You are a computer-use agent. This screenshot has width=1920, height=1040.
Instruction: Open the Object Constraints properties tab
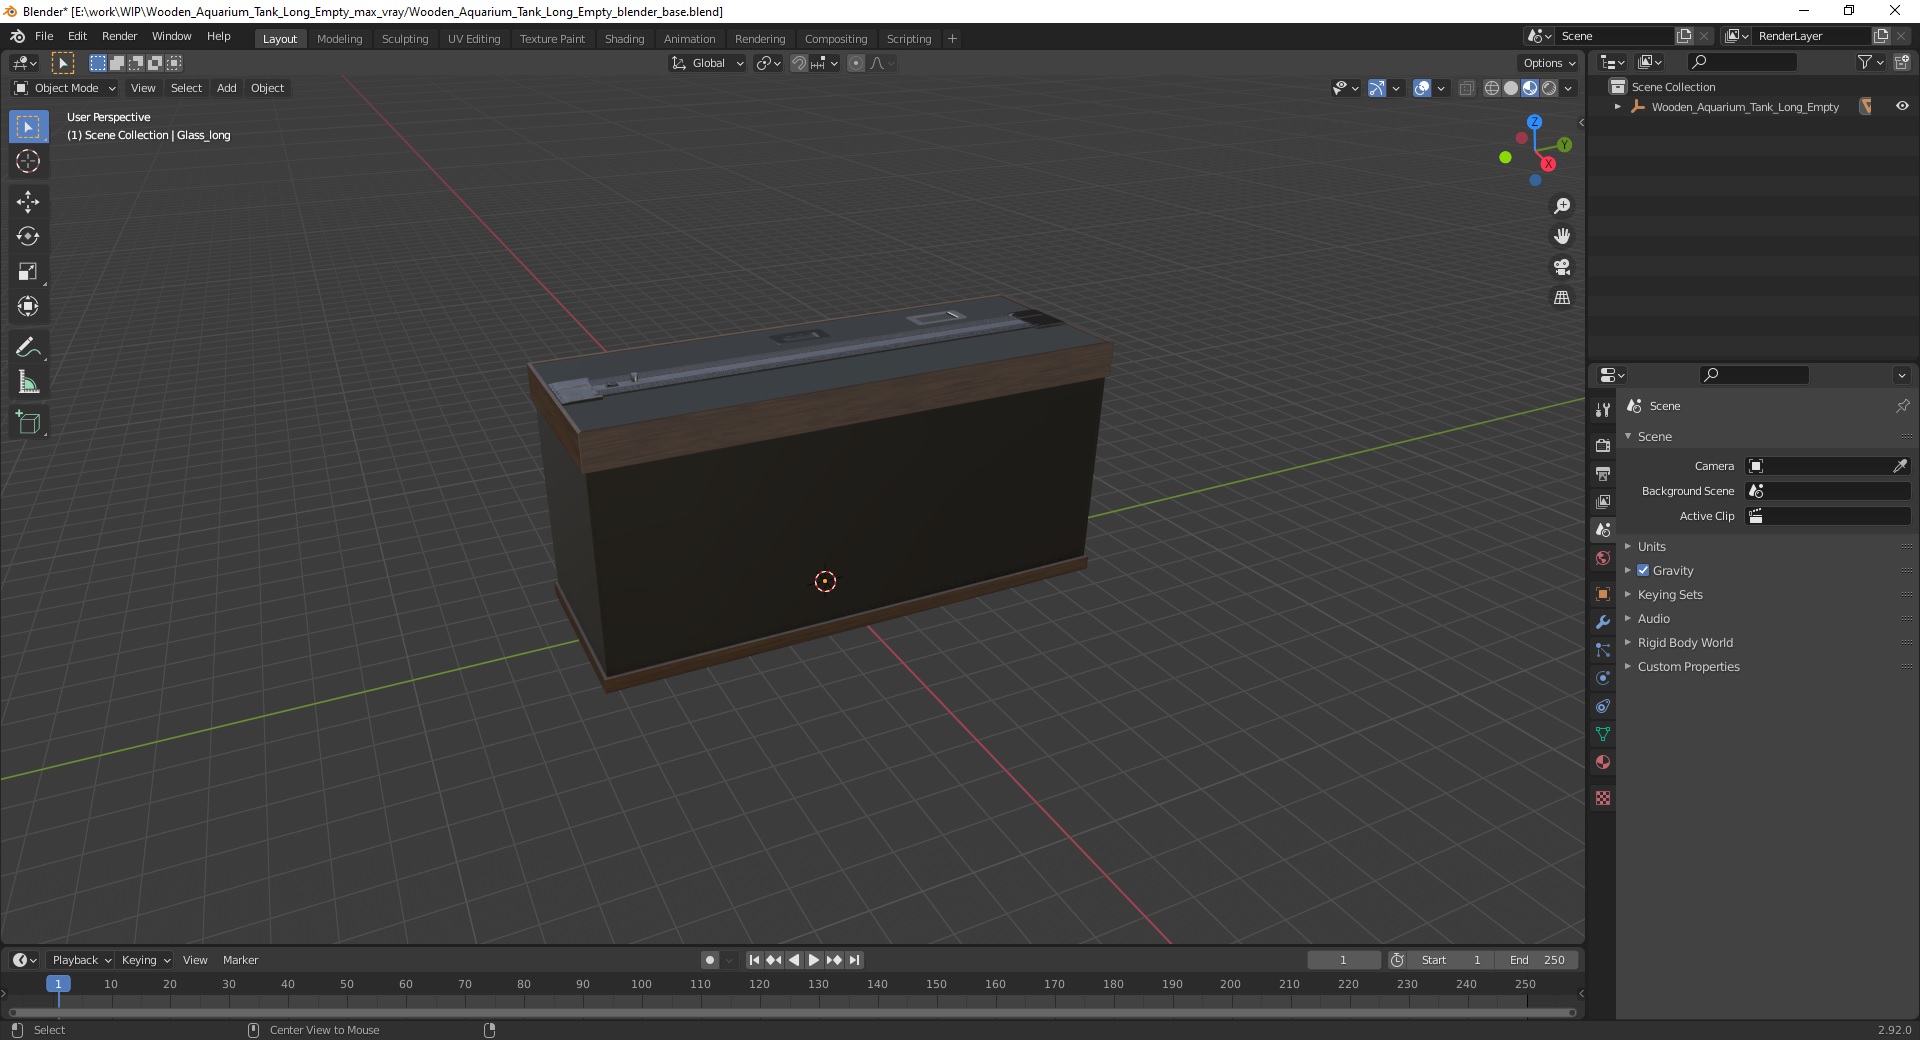click(x=1603, y=706)
